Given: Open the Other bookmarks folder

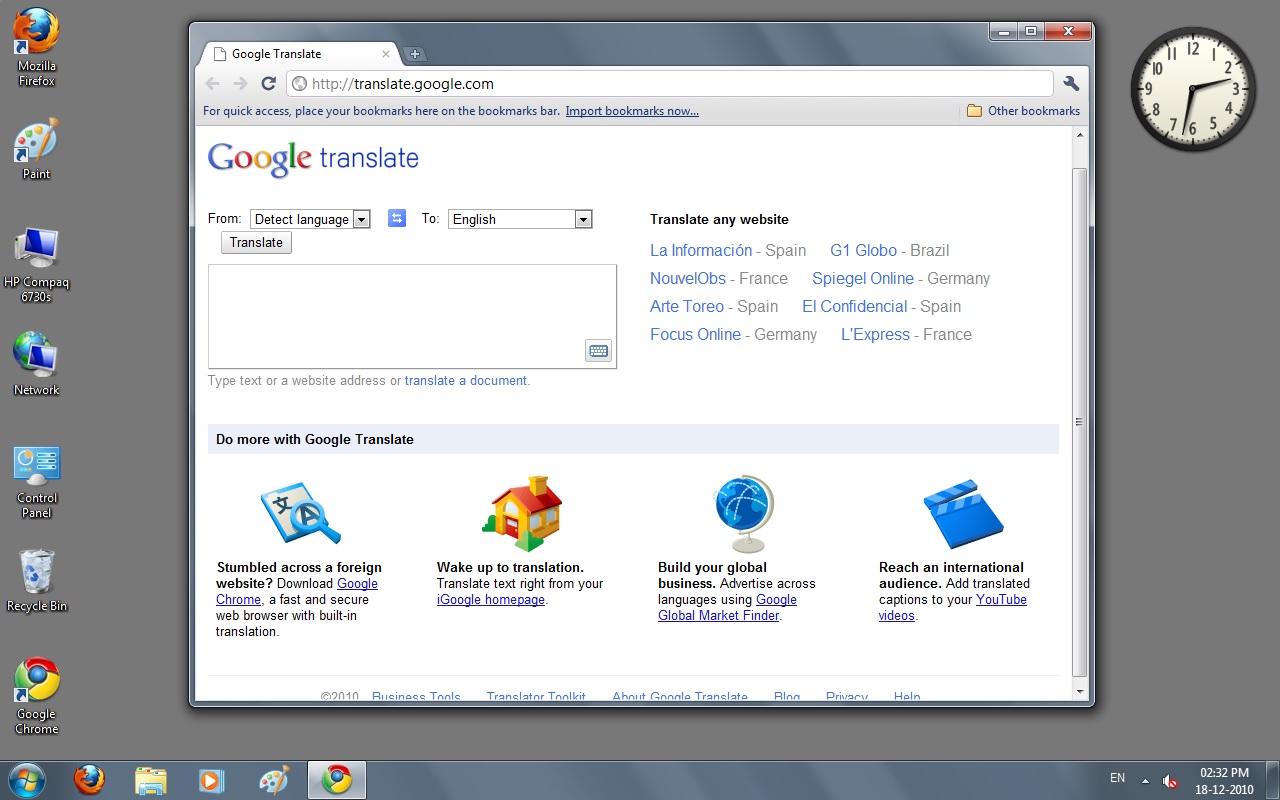Looking at the screenshot, I should 1024,111.
